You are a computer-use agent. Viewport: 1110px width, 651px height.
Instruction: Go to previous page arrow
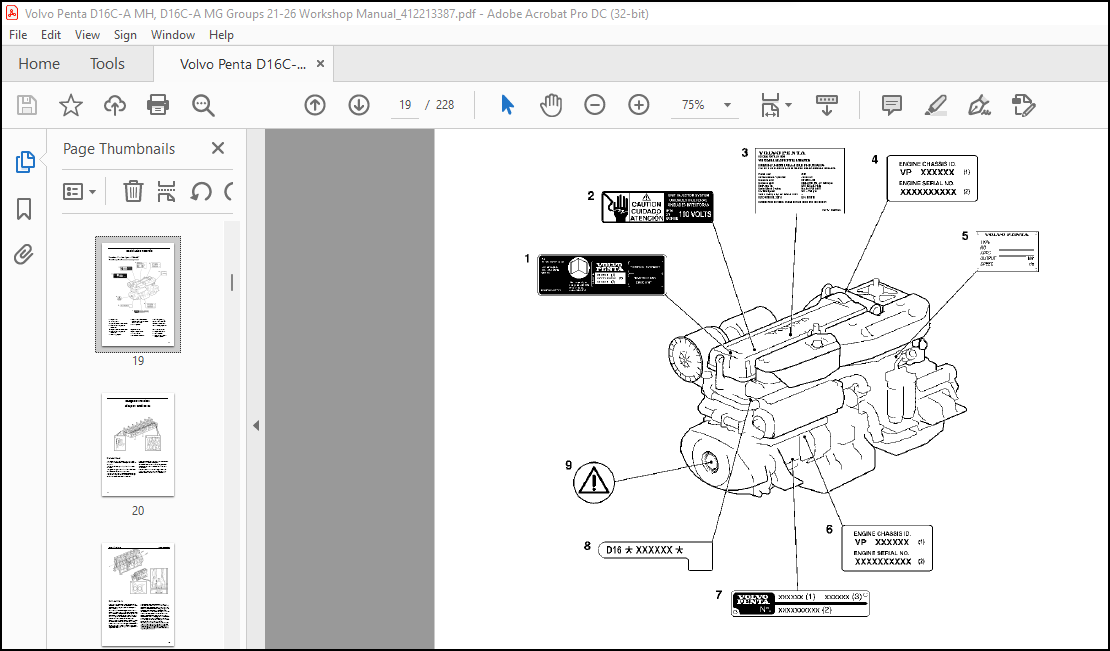pyautogui.click(x=315, y=105)
